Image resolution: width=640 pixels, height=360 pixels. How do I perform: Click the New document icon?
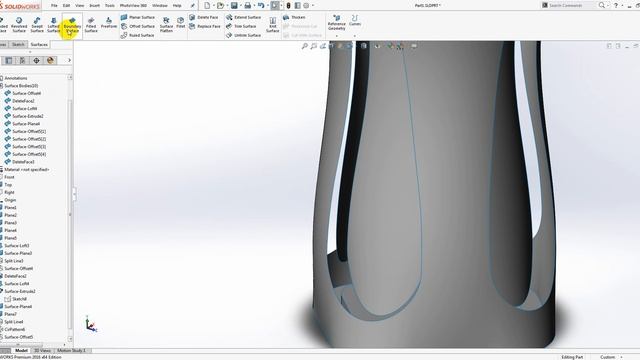207,5
